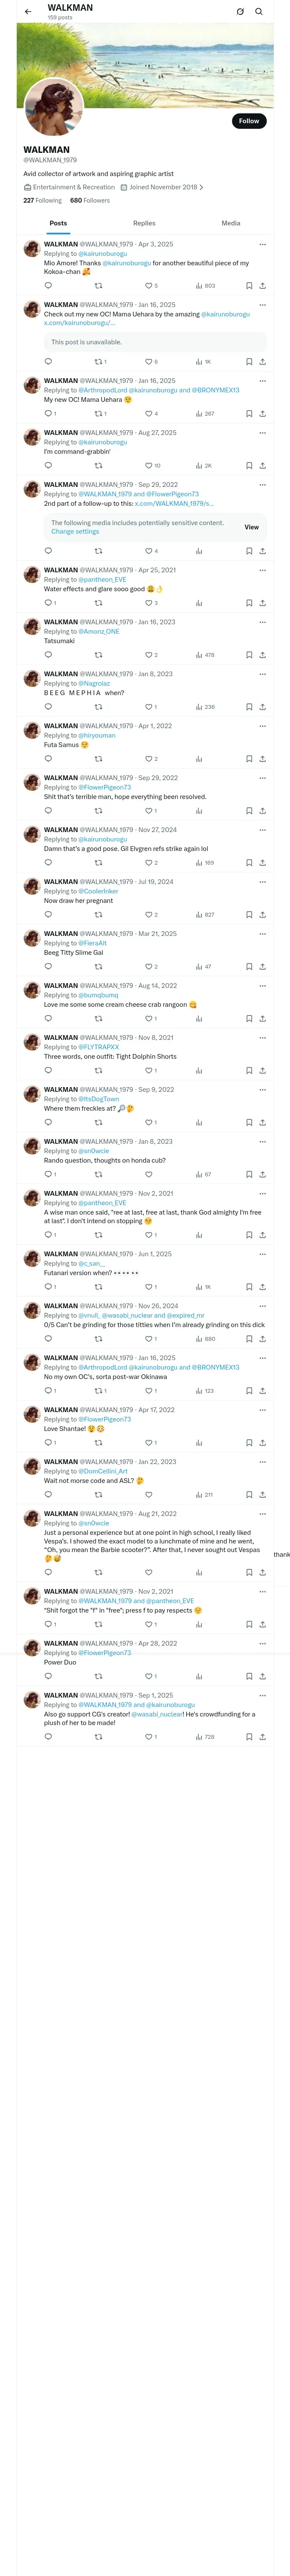Bookmark the Apr 3, 2025 post

click(x=249, y=286)
